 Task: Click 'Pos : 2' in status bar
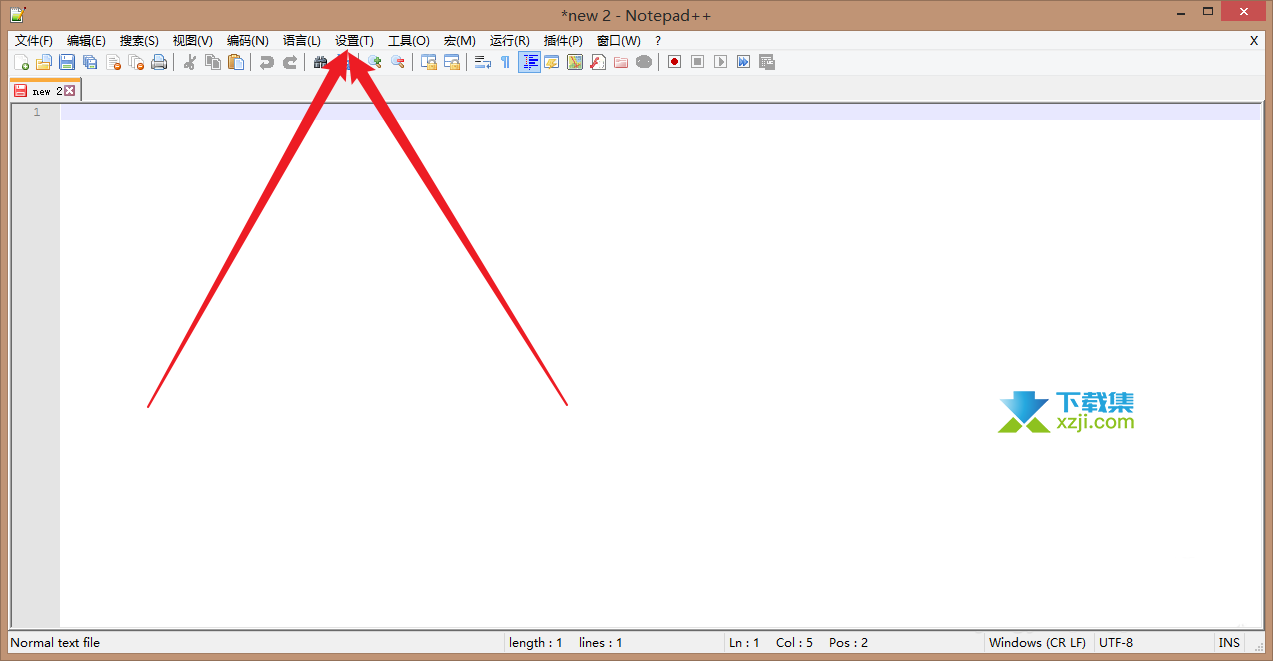point(848,643)
